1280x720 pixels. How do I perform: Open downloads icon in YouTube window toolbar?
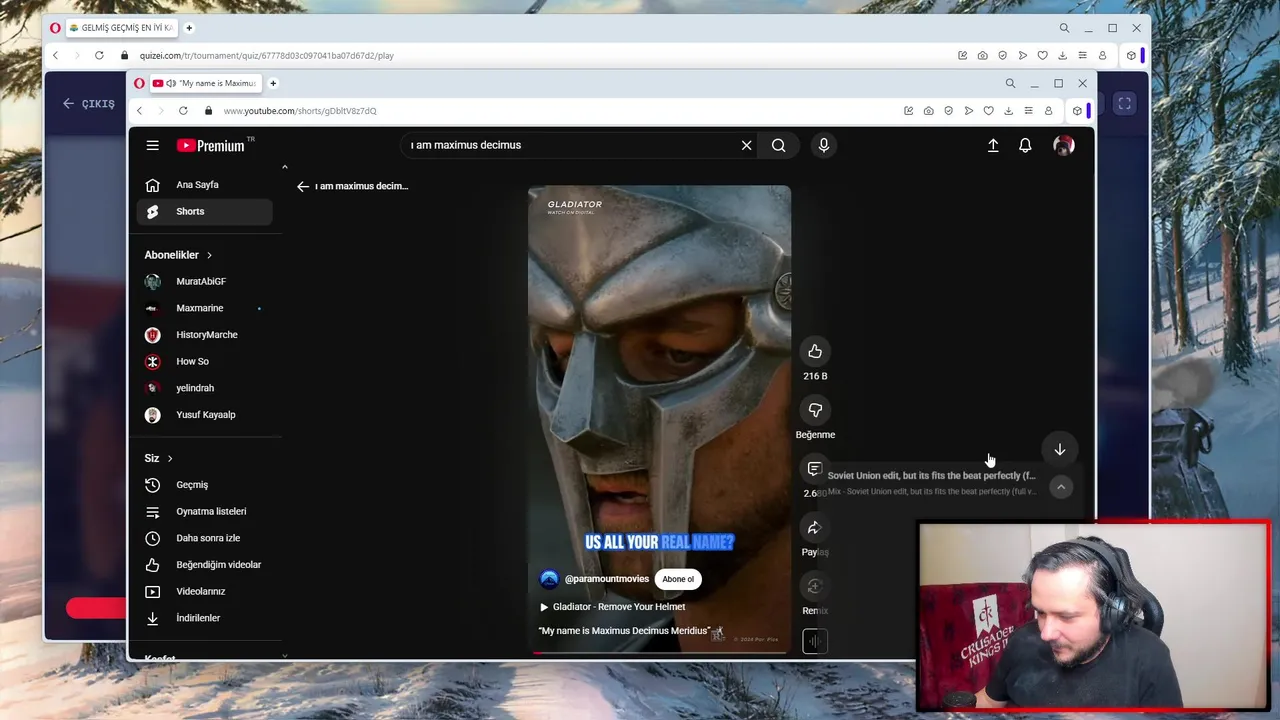pyautogui.click(x=1008, y=111)
